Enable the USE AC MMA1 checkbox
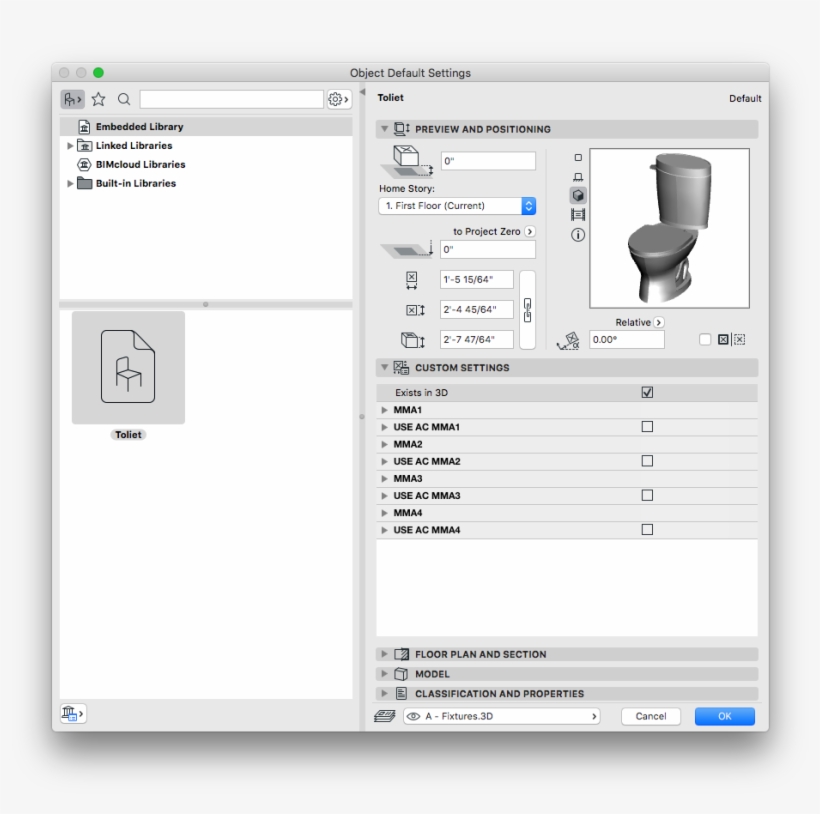The image size is (820, 814). point(647,427)
